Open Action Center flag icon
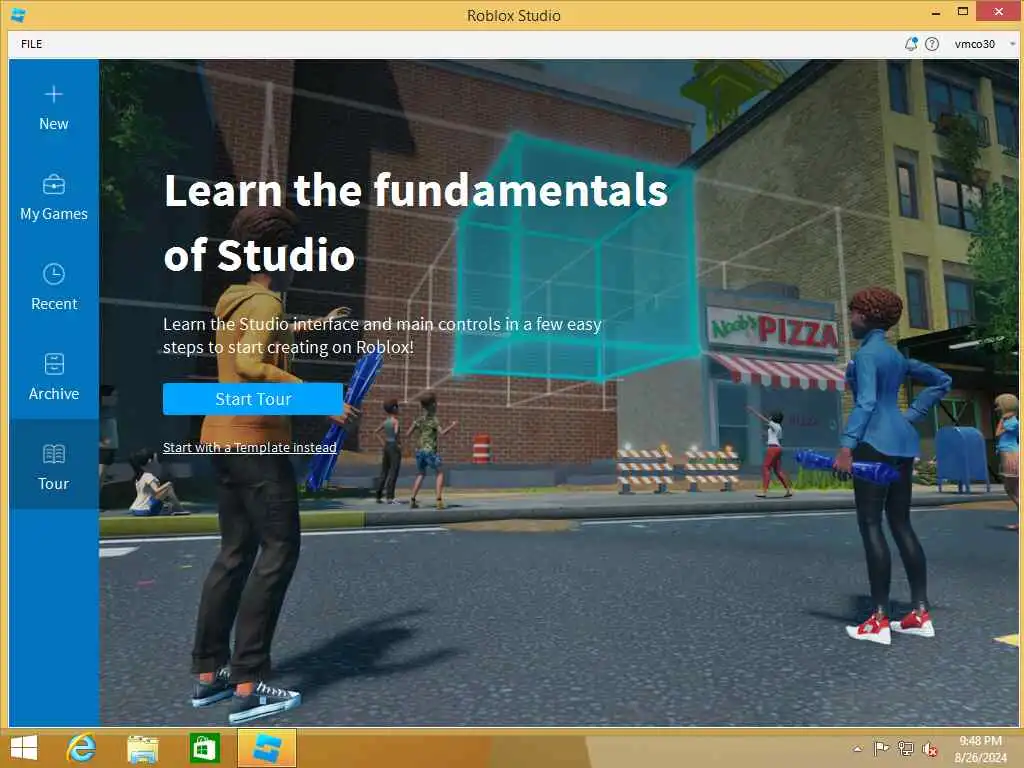This screenshot has width=1024, height=768. point(881,748)
